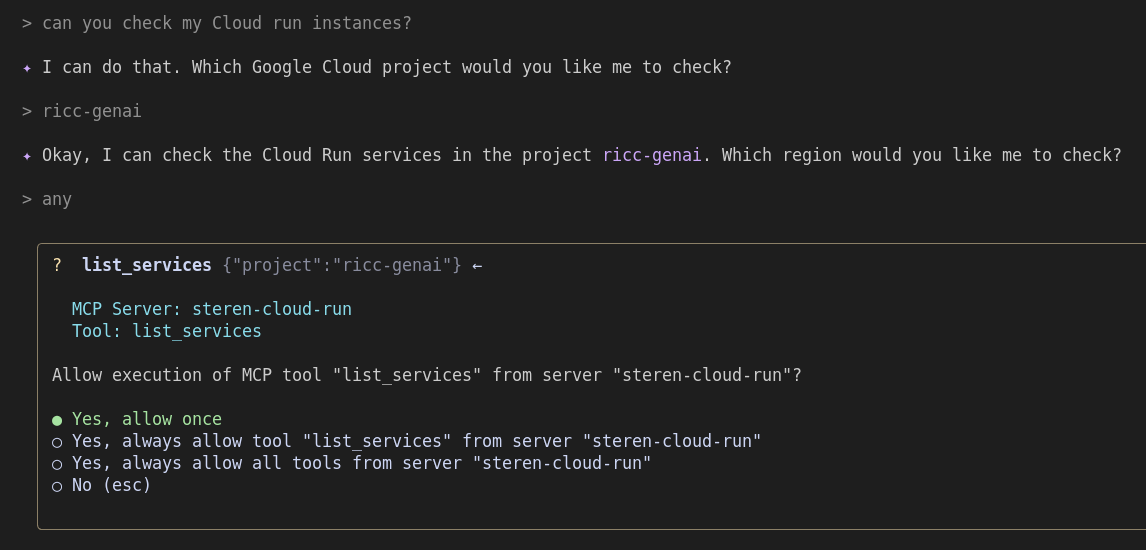Click the "can you check my Cloud run instances?" message

coord(226,23)
